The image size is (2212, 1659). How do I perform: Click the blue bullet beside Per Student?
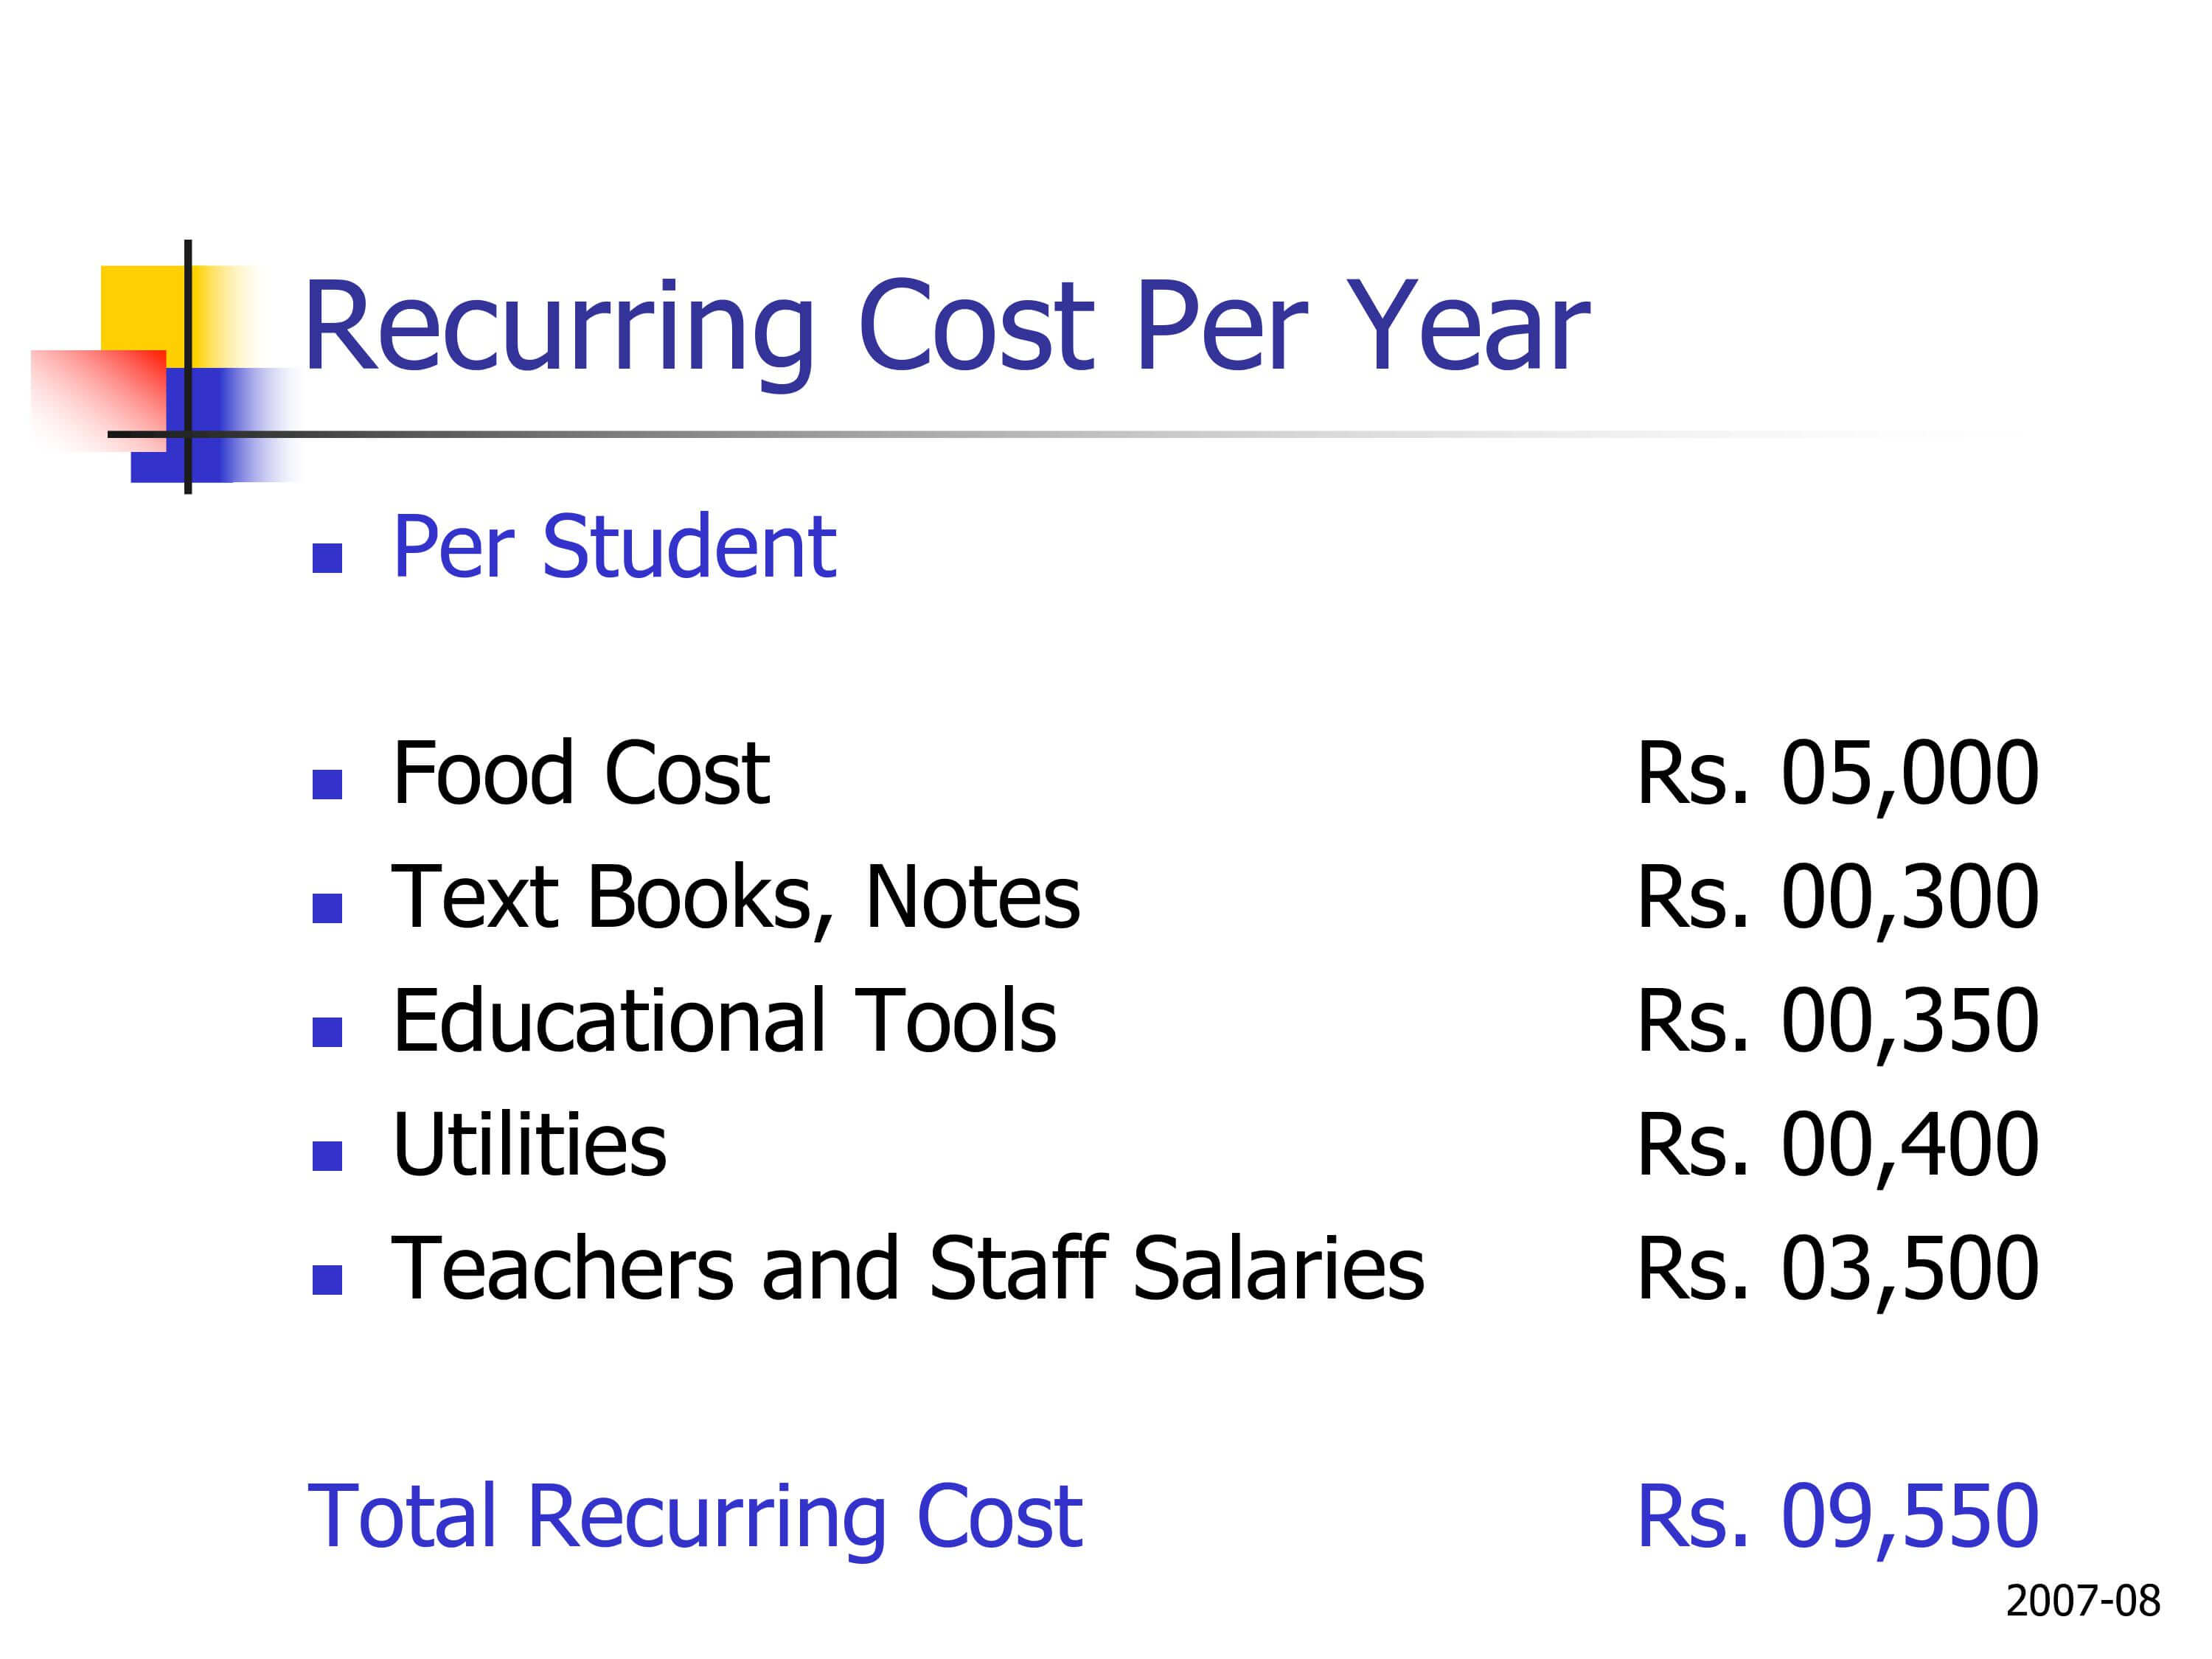[x=327, y=558]
